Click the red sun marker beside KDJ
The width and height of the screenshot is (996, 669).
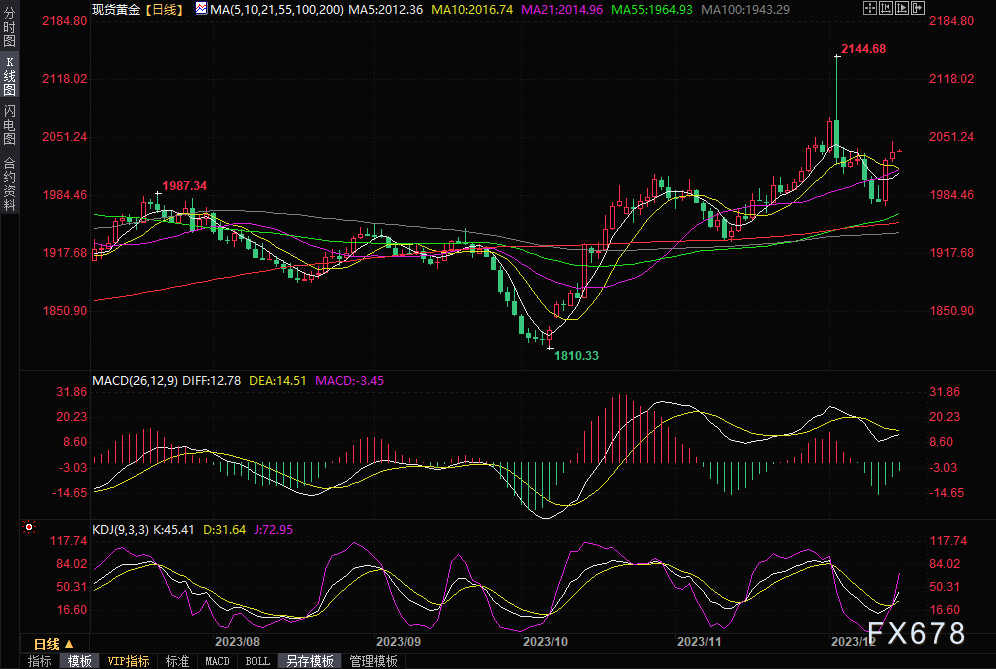pyautogui.click(x=28, y=527)
